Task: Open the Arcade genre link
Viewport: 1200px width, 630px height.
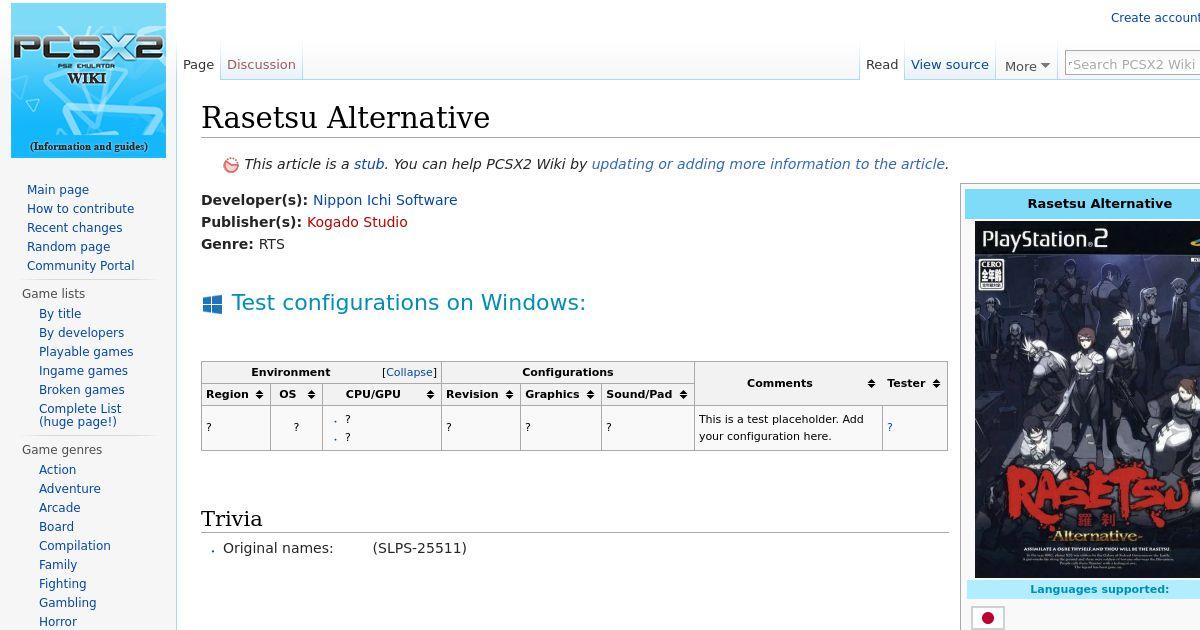Action: pos(59,508)
